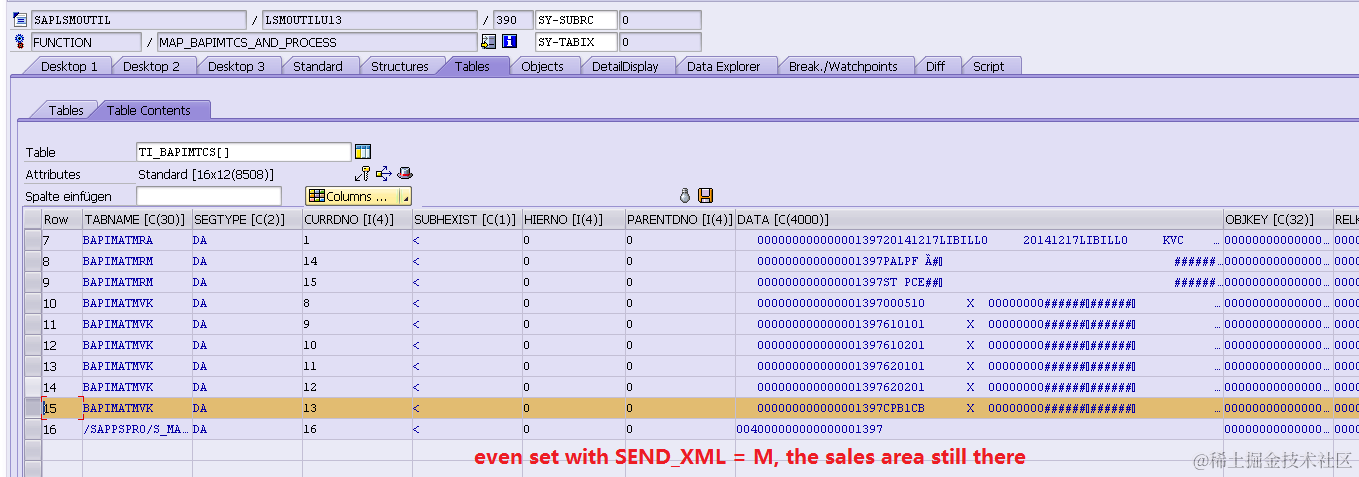
Task: Click the Row column header
Action: tap(62, 219)
